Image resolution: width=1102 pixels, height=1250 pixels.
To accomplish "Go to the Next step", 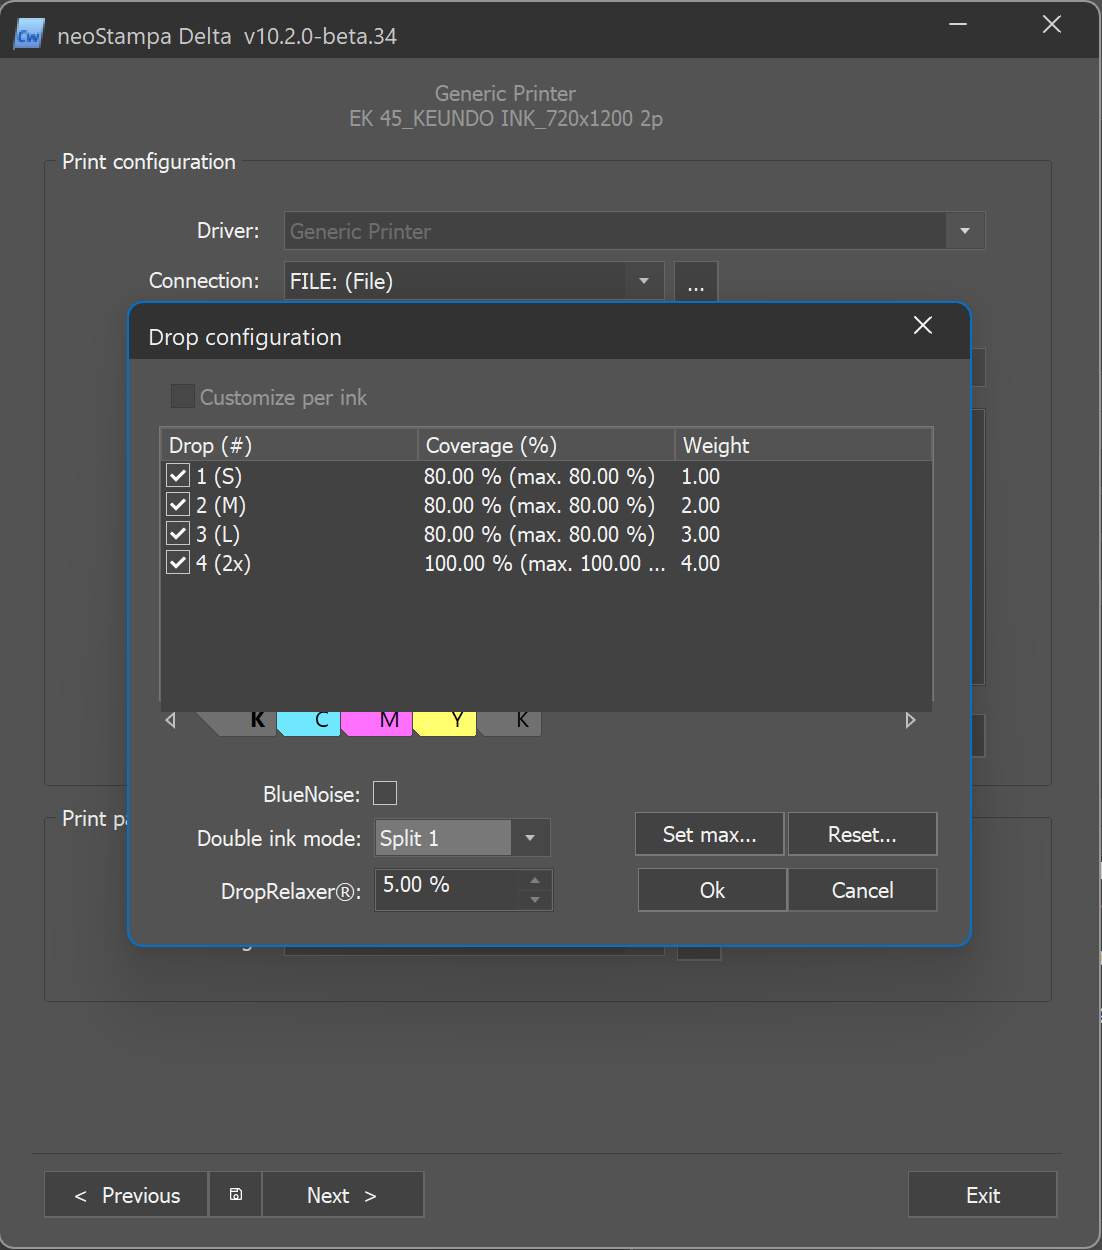I will click(342, 1194).
